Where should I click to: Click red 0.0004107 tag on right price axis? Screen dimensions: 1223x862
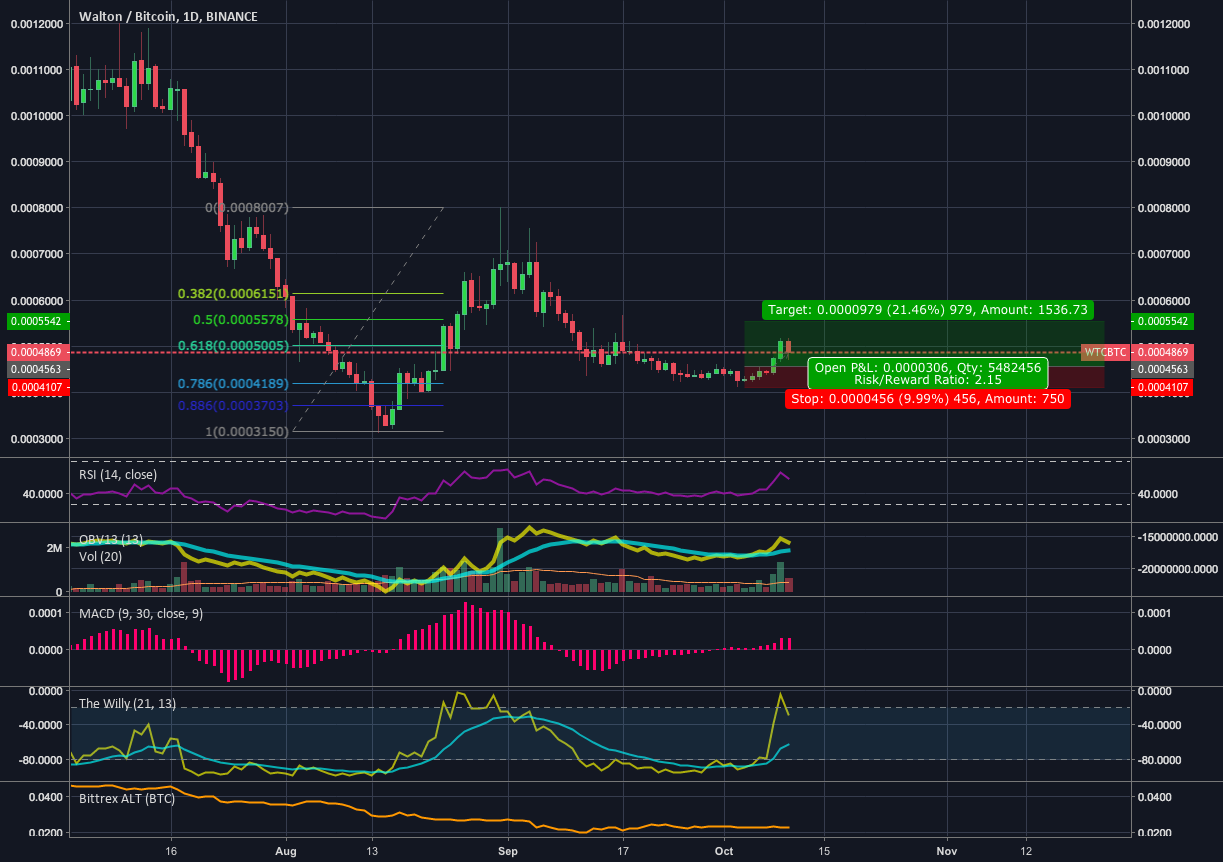[x=1161, y=389]
